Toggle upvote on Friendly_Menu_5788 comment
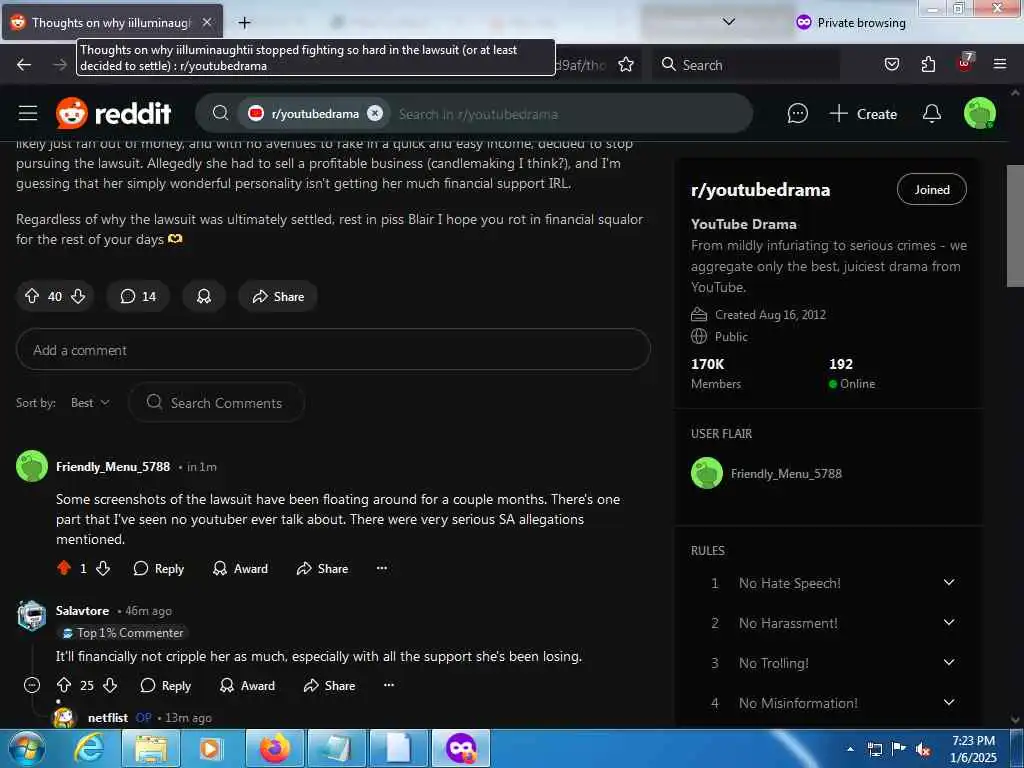 tap(63, 568)
